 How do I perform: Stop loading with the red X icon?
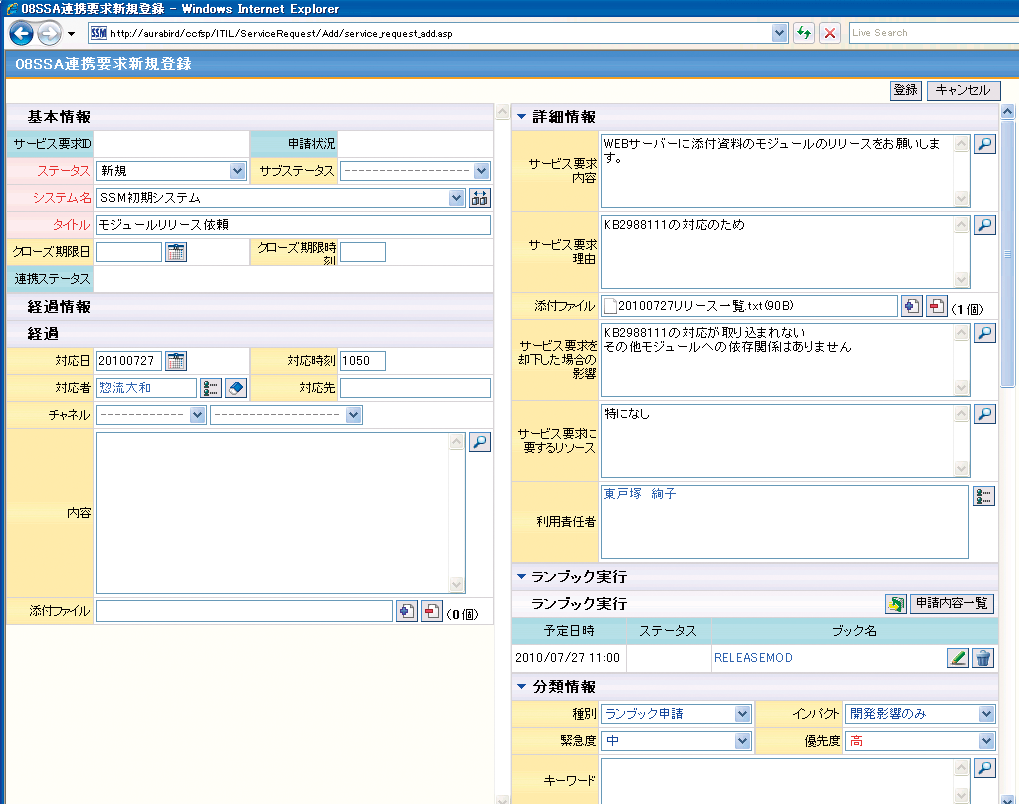(x=830, y=33)
